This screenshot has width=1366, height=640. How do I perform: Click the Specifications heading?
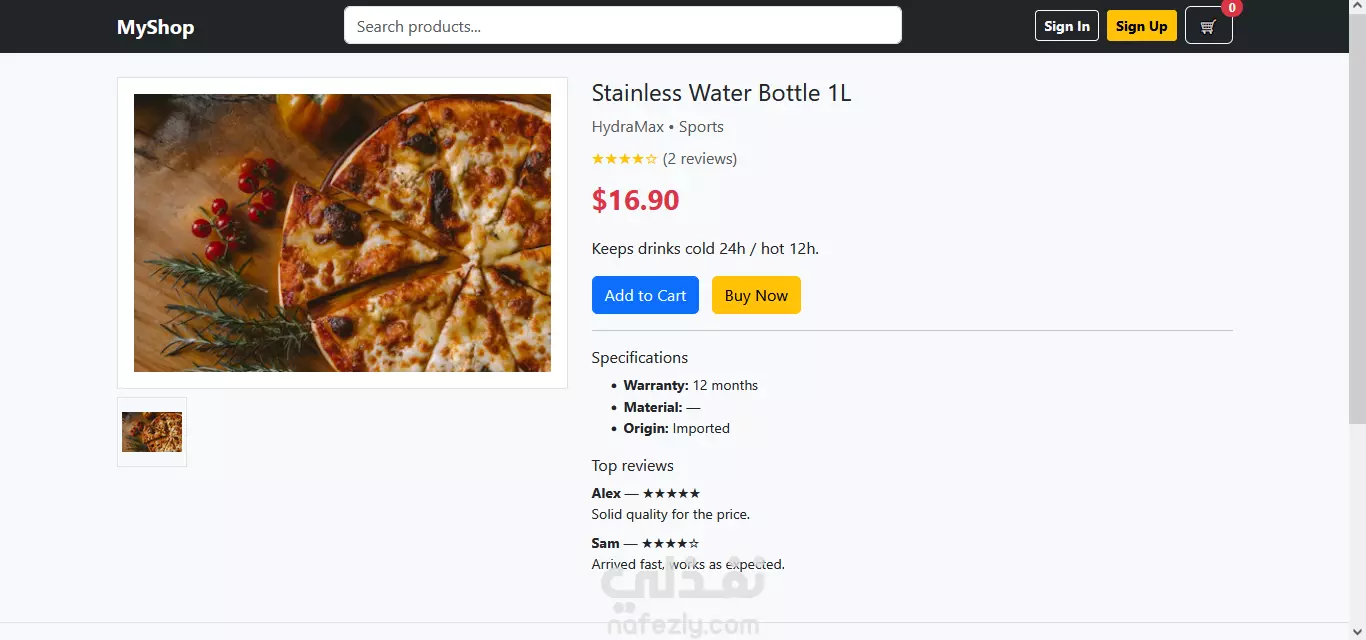coord(639,358)
